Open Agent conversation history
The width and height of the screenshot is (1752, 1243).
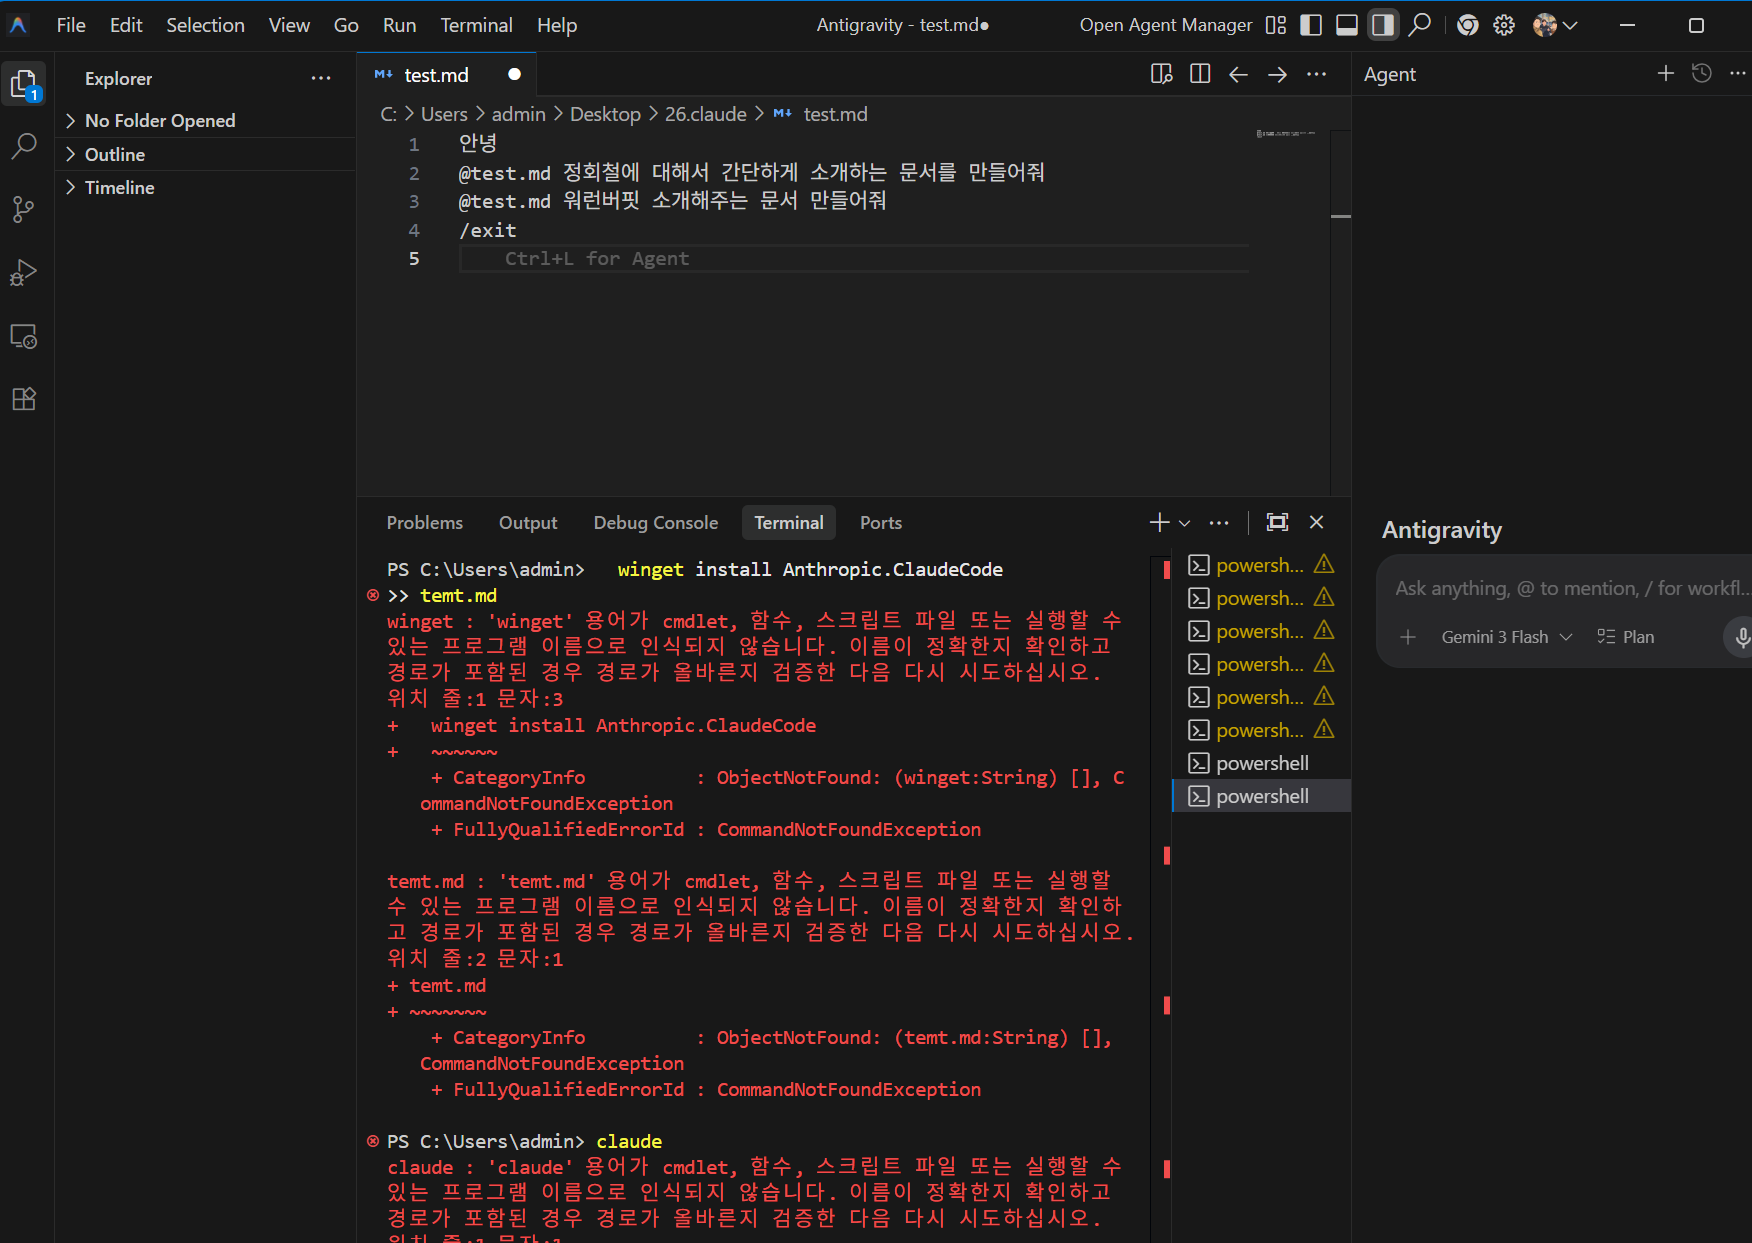pos(1701,73)
